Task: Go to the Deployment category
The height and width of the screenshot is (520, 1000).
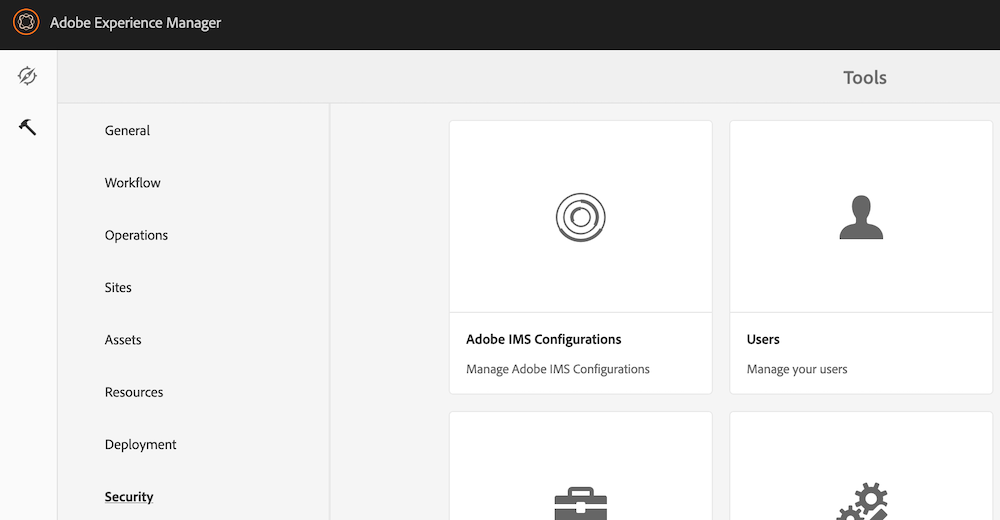Action: tap(140, 444)
